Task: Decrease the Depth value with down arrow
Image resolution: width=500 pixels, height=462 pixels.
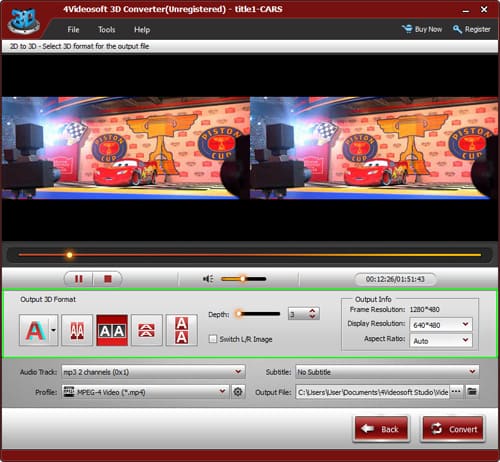Action: [312, 316]
